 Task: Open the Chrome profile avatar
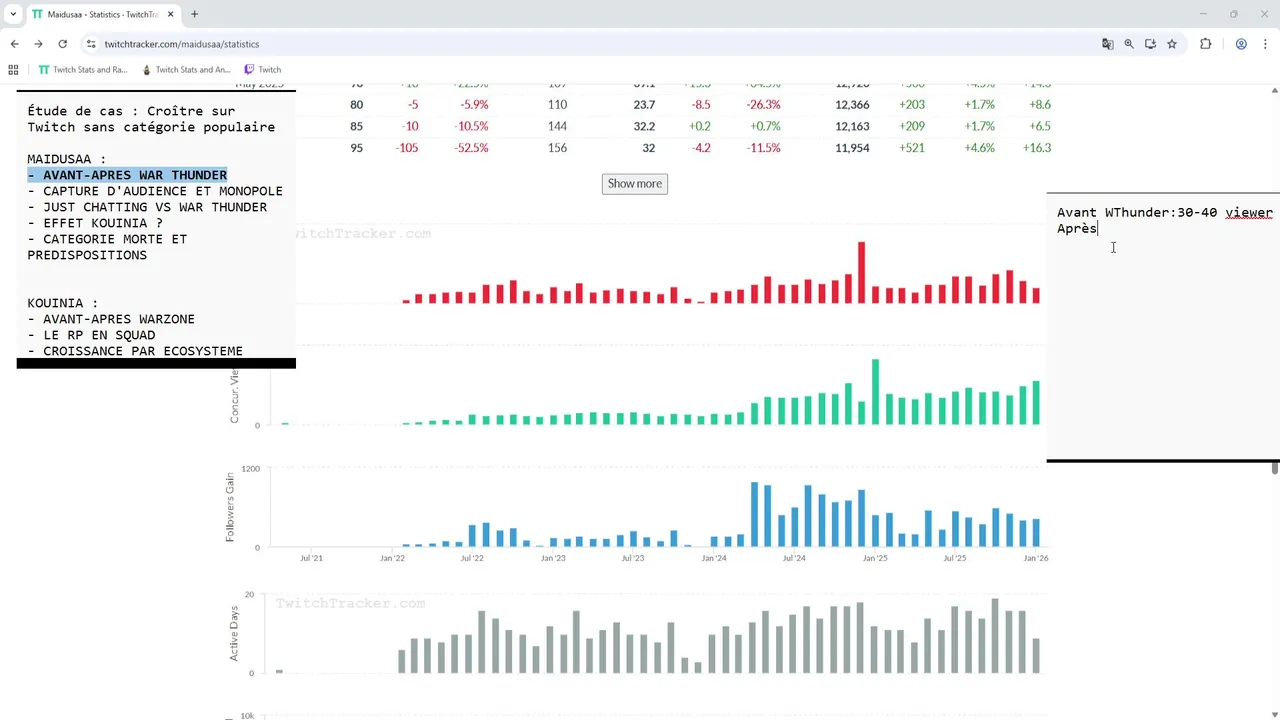[1241, 44]
